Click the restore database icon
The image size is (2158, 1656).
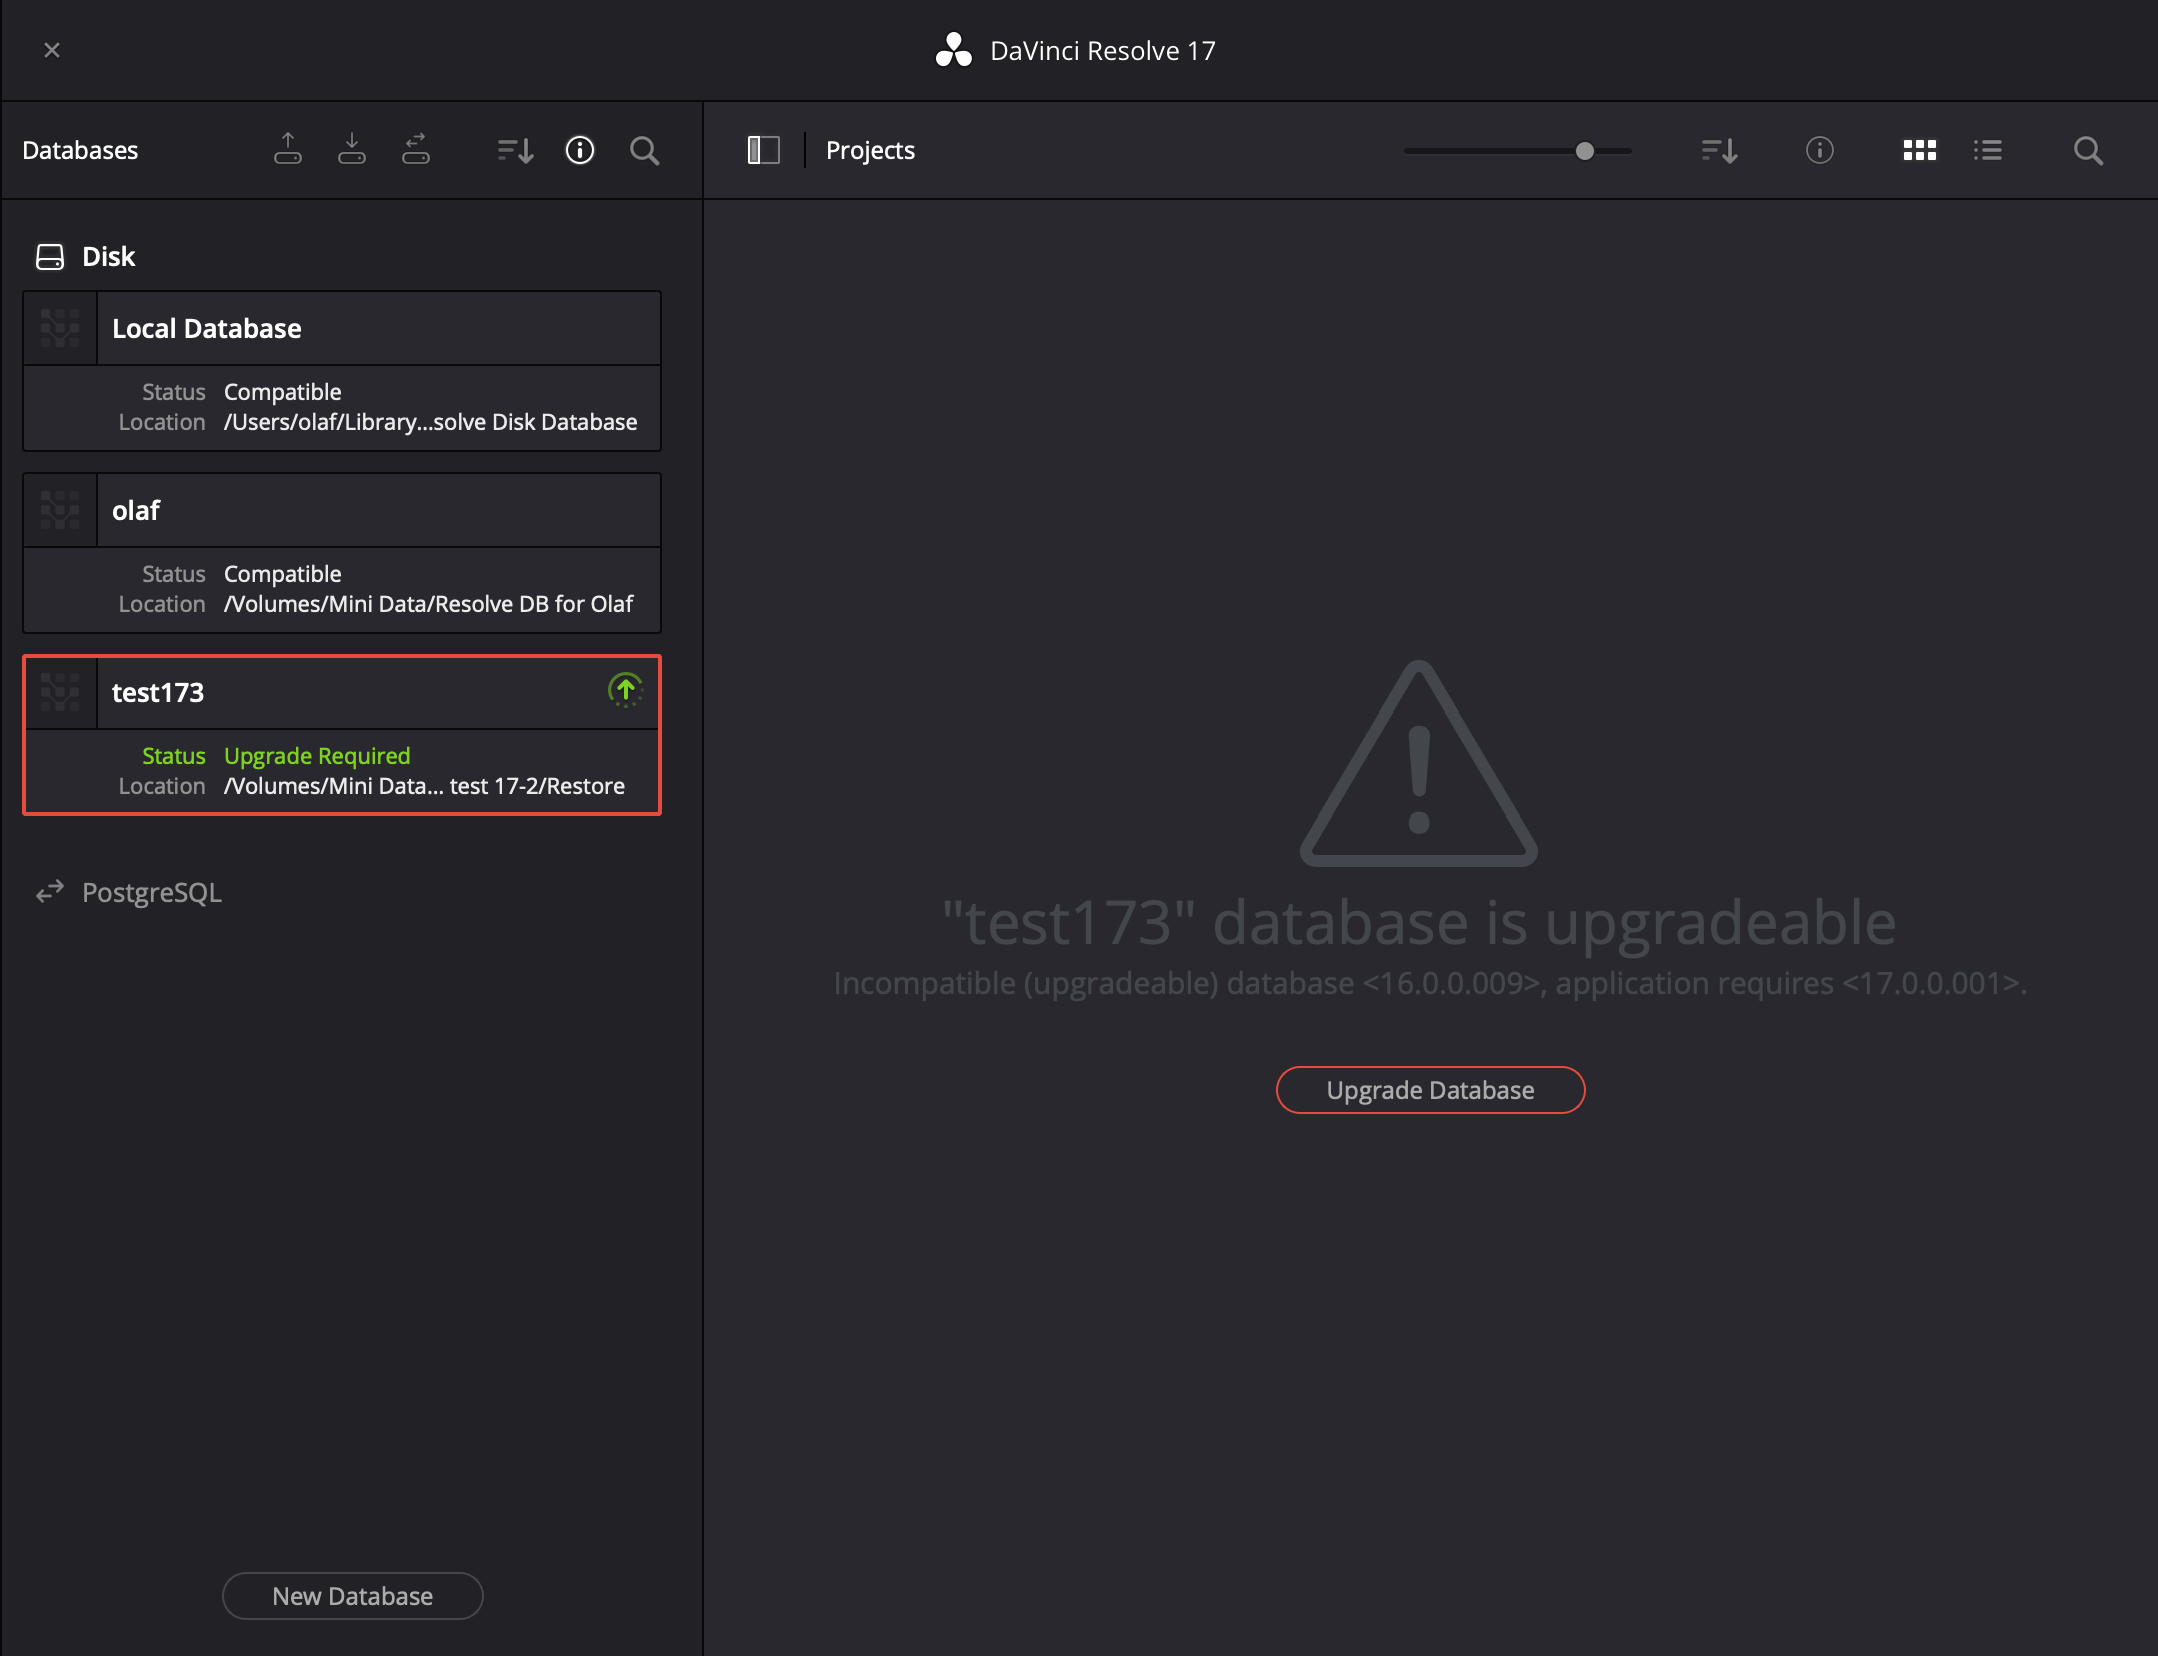point(352,149)
